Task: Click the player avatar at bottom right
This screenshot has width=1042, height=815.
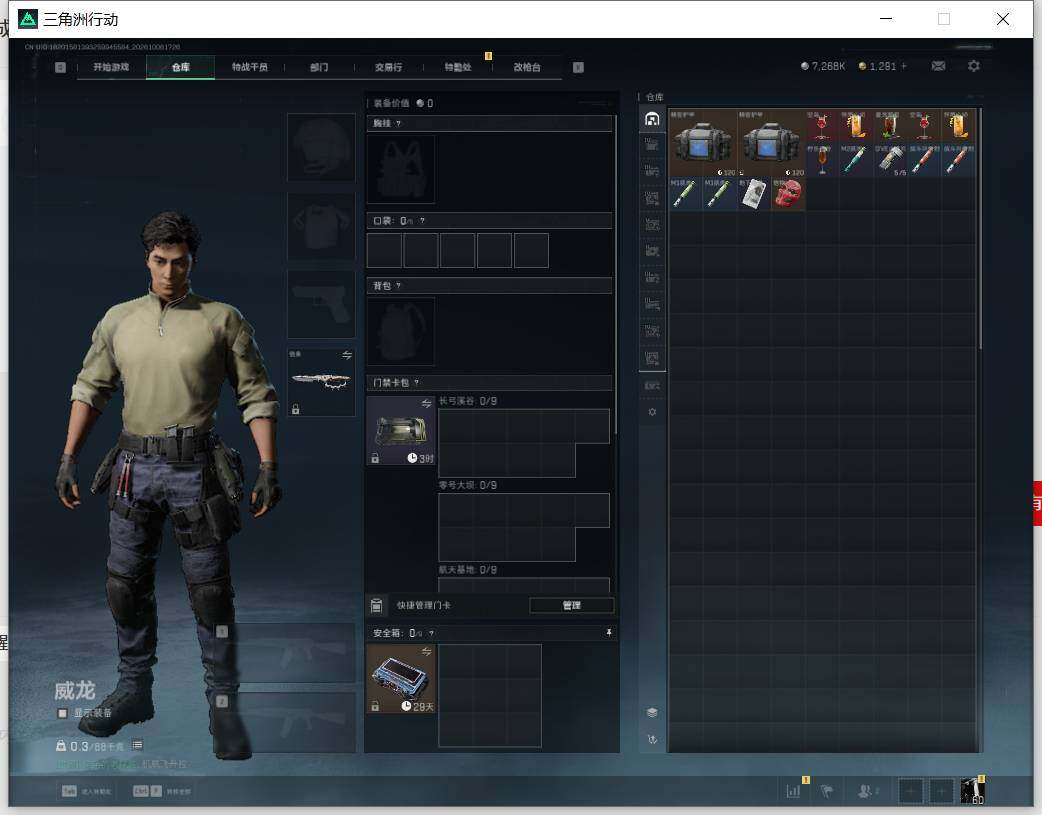Action: pos(972,791)
